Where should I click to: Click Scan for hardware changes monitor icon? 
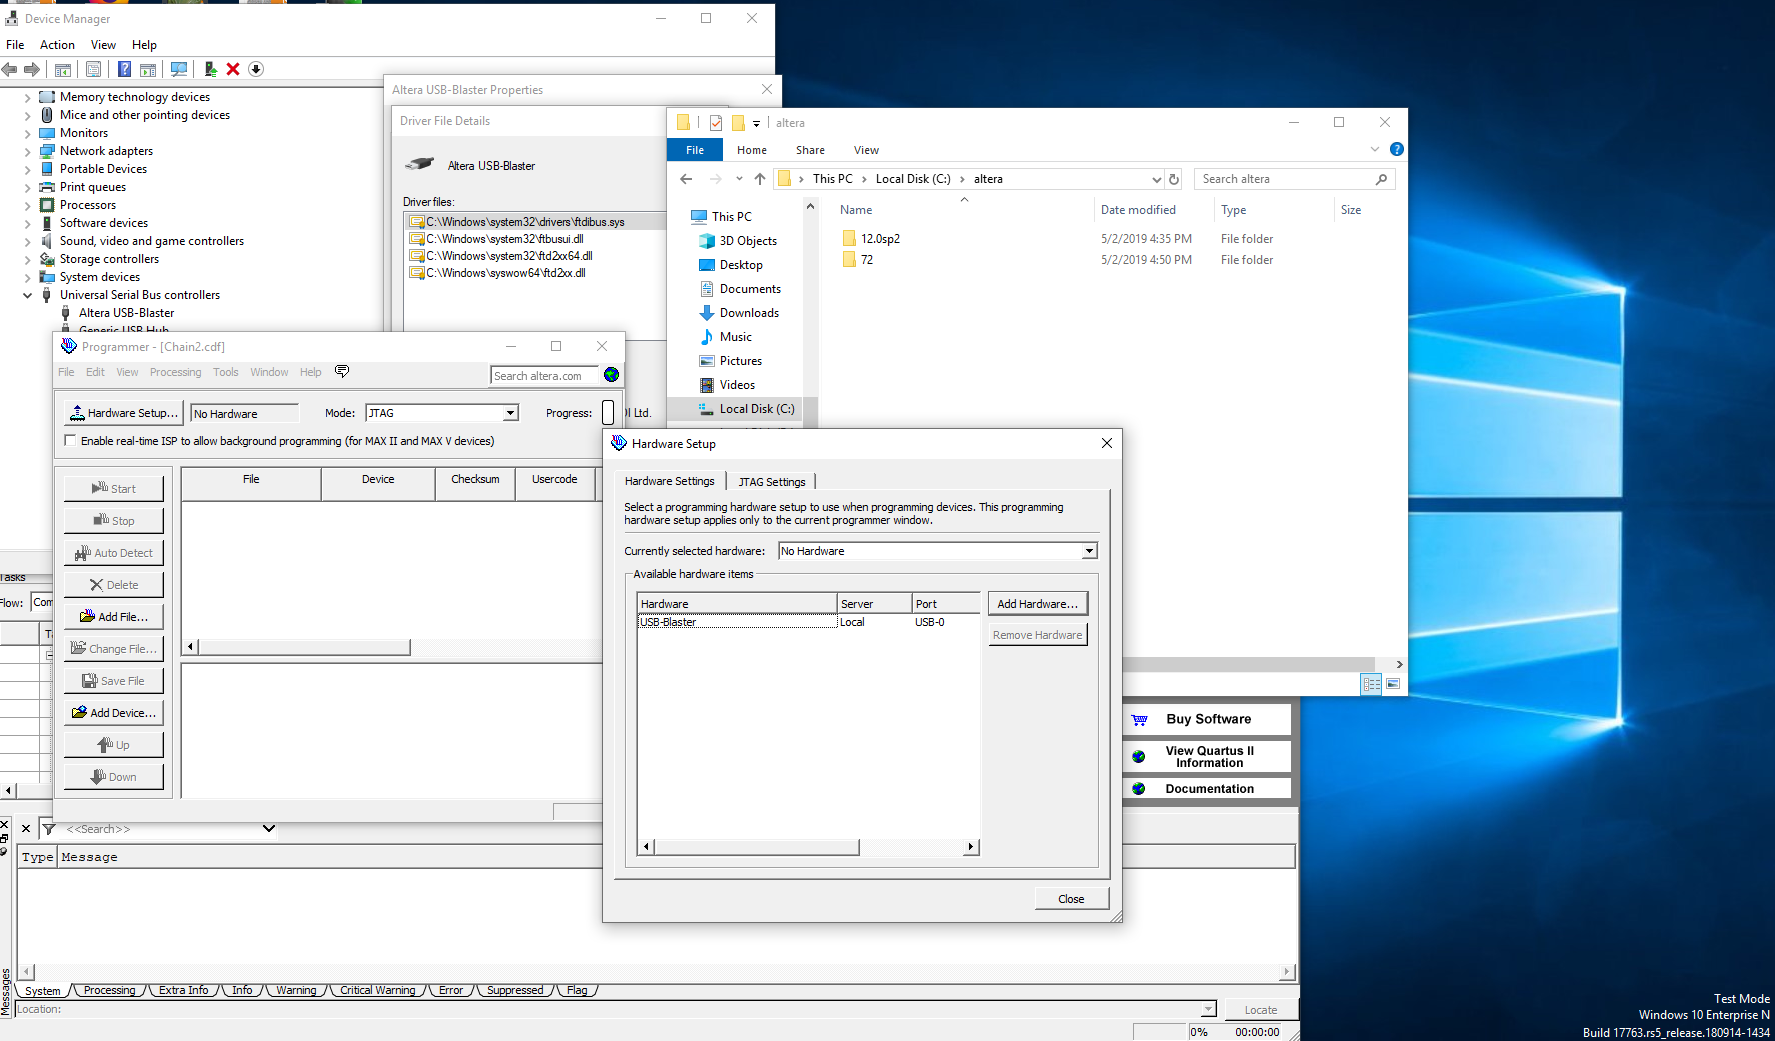coord(179,69)
